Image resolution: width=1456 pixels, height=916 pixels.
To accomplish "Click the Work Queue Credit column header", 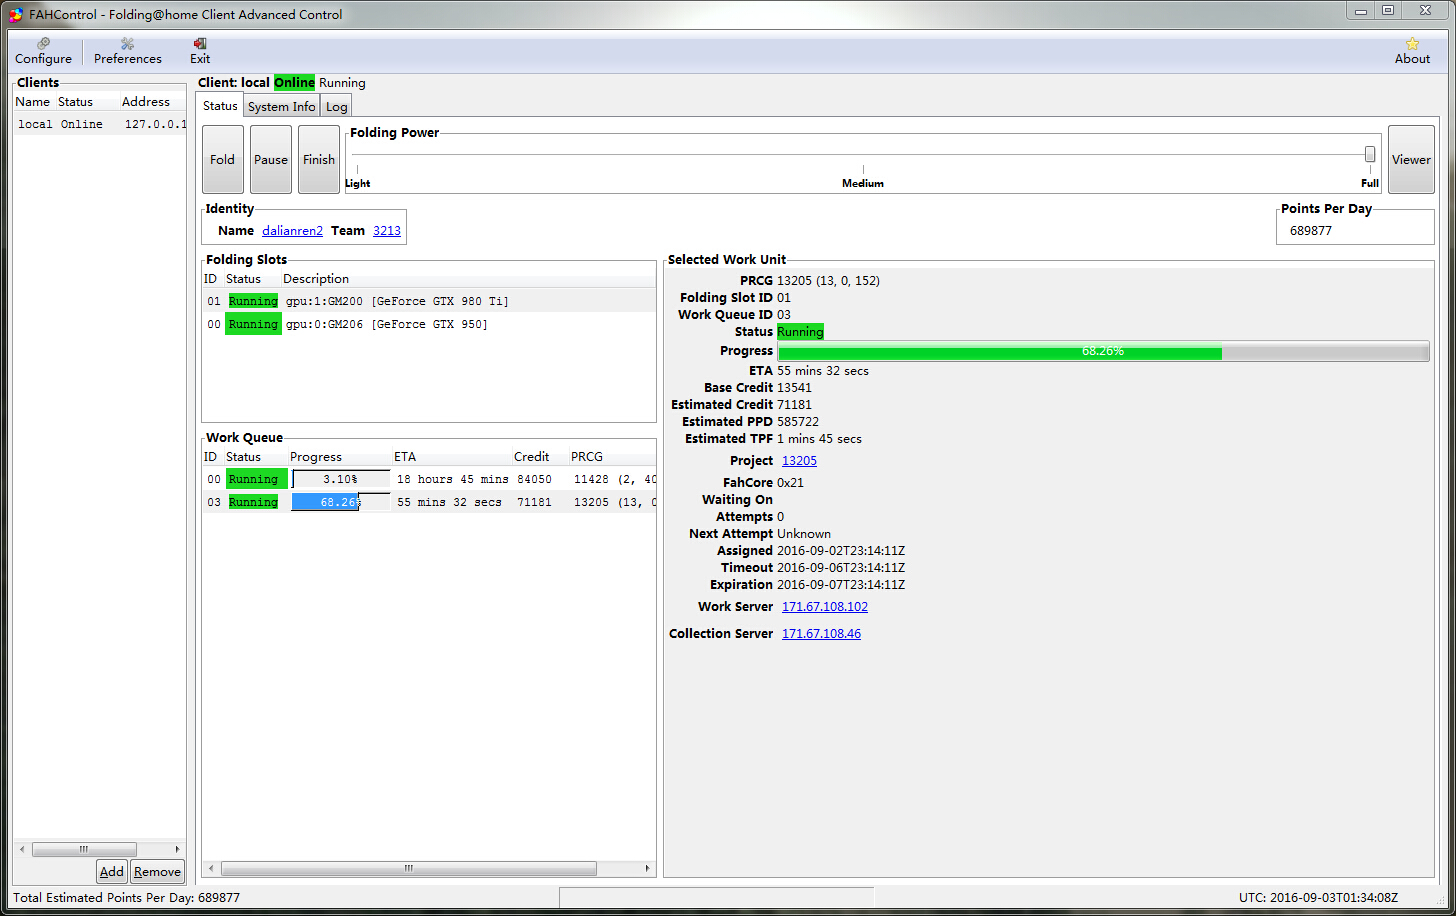I will click(x=538, y=457).
